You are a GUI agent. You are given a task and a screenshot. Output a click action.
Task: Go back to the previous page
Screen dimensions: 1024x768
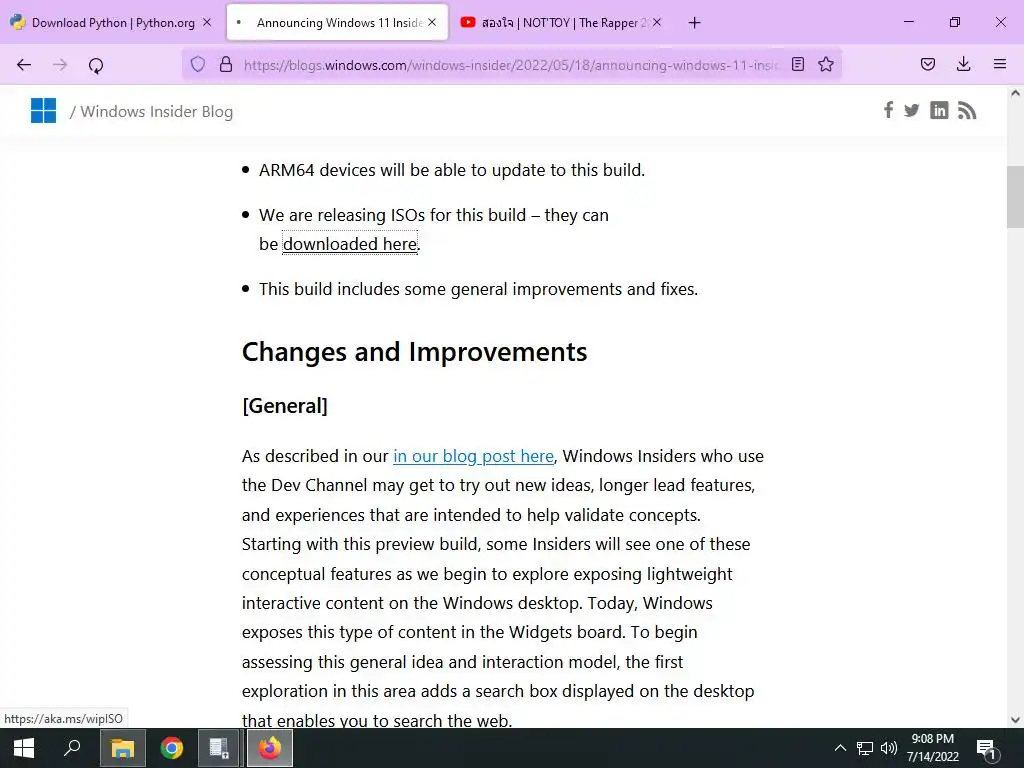pyautogui.click(x=24, y=65)
